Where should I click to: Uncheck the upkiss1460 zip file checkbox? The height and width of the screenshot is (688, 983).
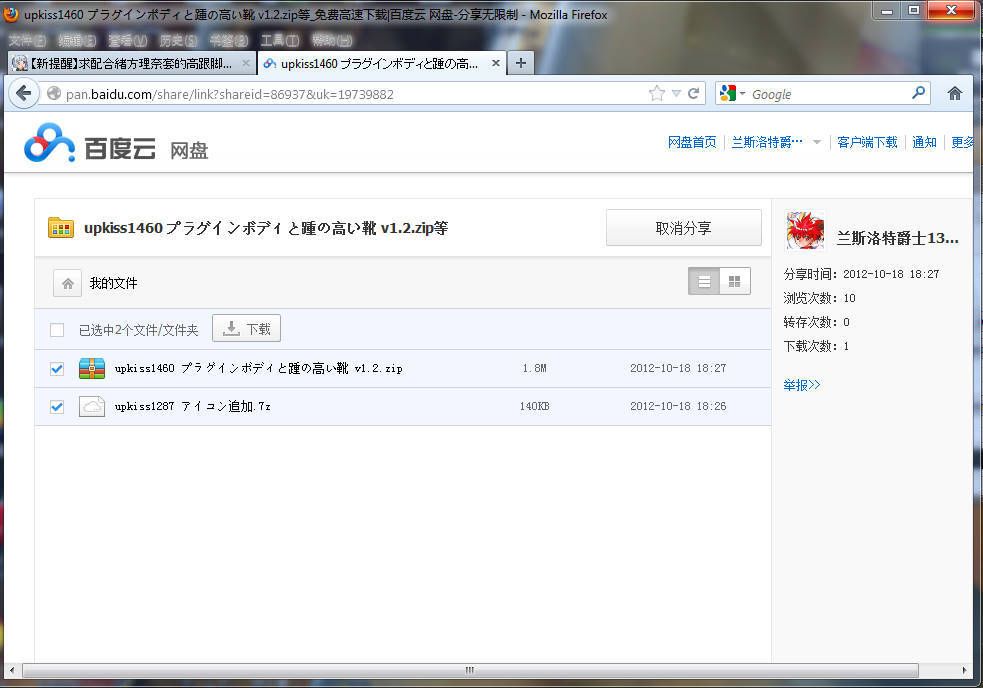click(x=57, y=369)
